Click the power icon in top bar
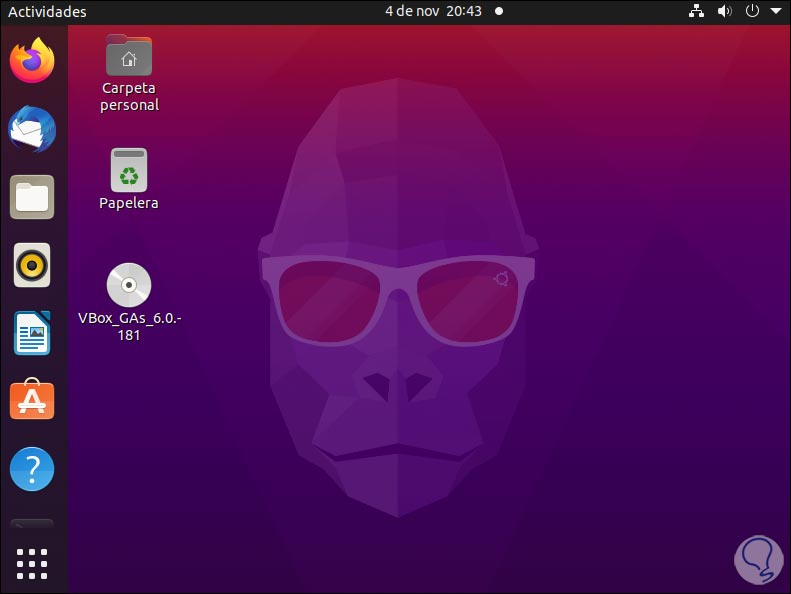 752,11
